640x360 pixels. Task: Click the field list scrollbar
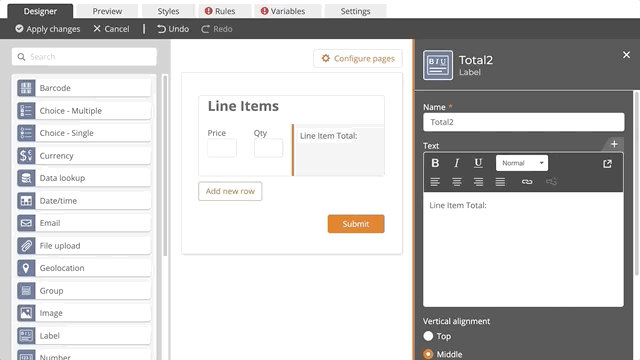click(x=165, y=165)
